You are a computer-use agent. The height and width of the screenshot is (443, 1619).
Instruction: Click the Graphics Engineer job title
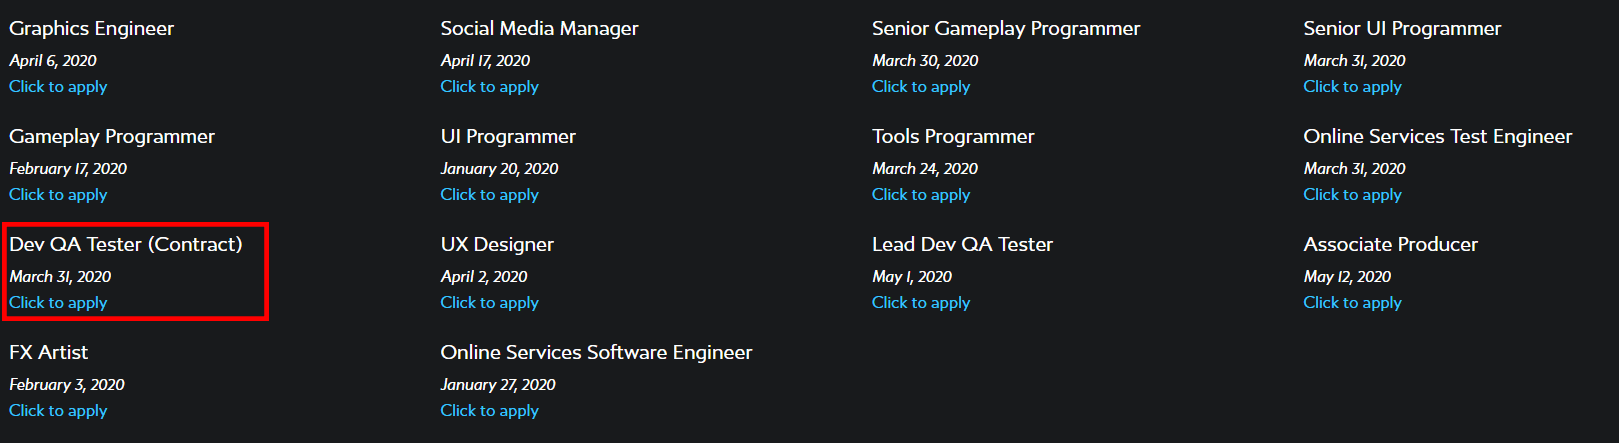coord(91,29)
